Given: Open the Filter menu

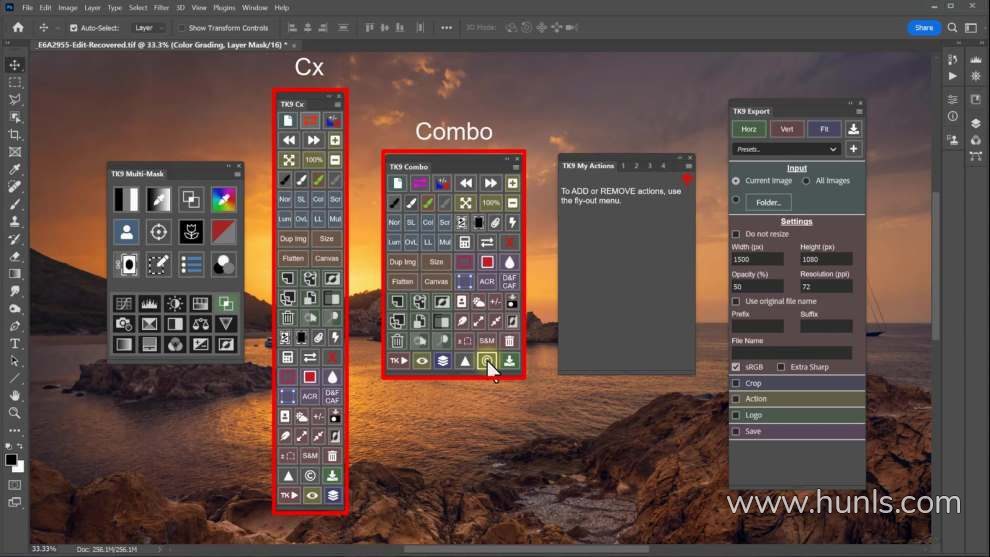Looking at the screenshot, I should coord(161,8).
